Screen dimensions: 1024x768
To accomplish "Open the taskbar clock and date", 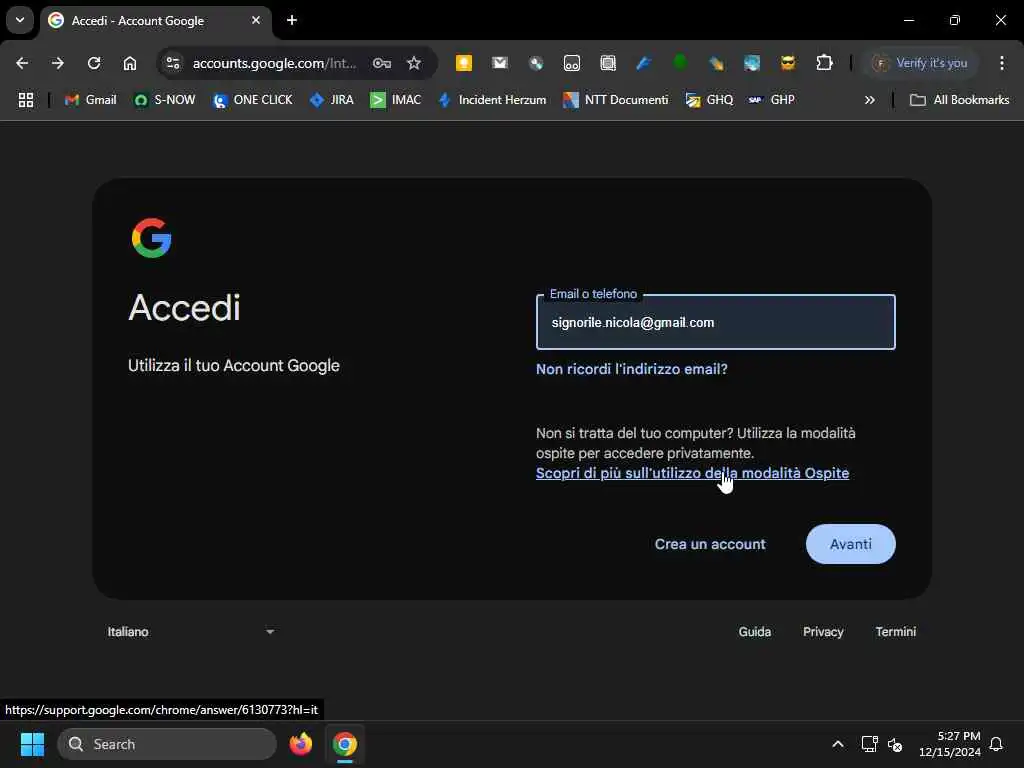I will coord(950,744).
